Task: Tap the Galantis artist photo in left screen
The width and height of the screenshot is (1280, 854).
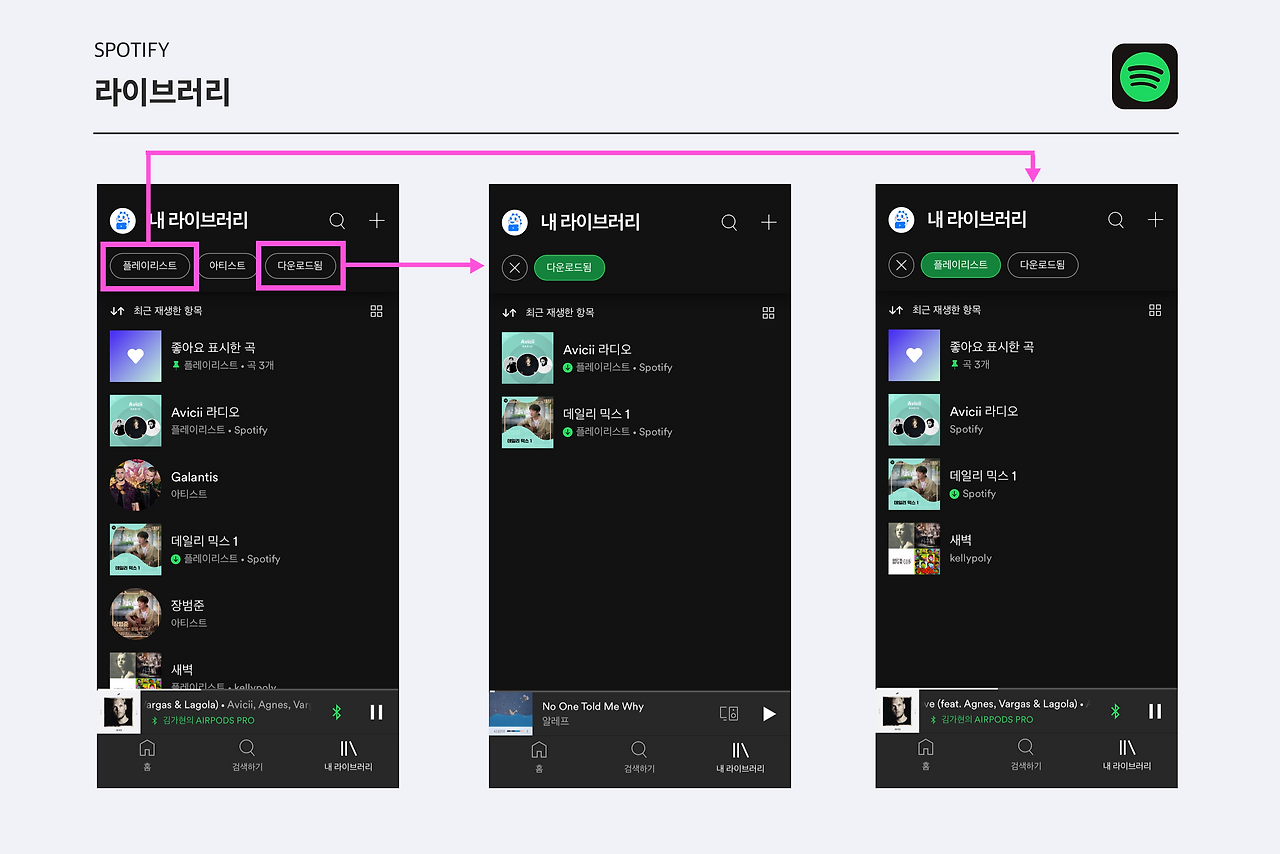Action: [135, 485]
